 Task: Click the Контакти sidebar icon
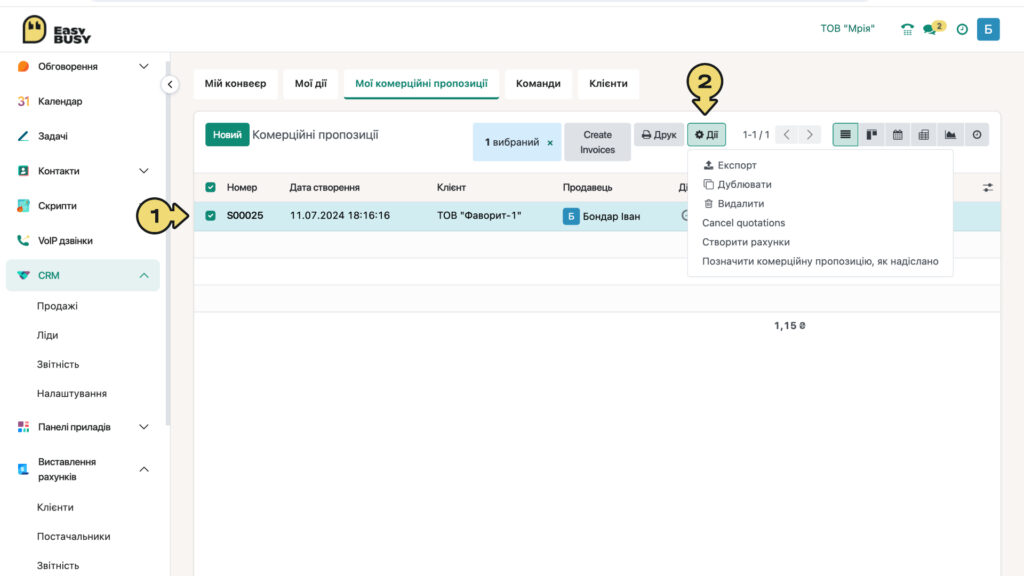(x=23, y=170)
